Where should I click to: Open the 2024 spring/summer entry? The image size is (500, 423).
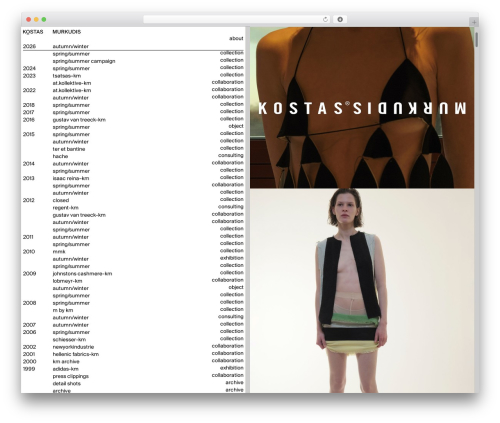click(71, 69)
